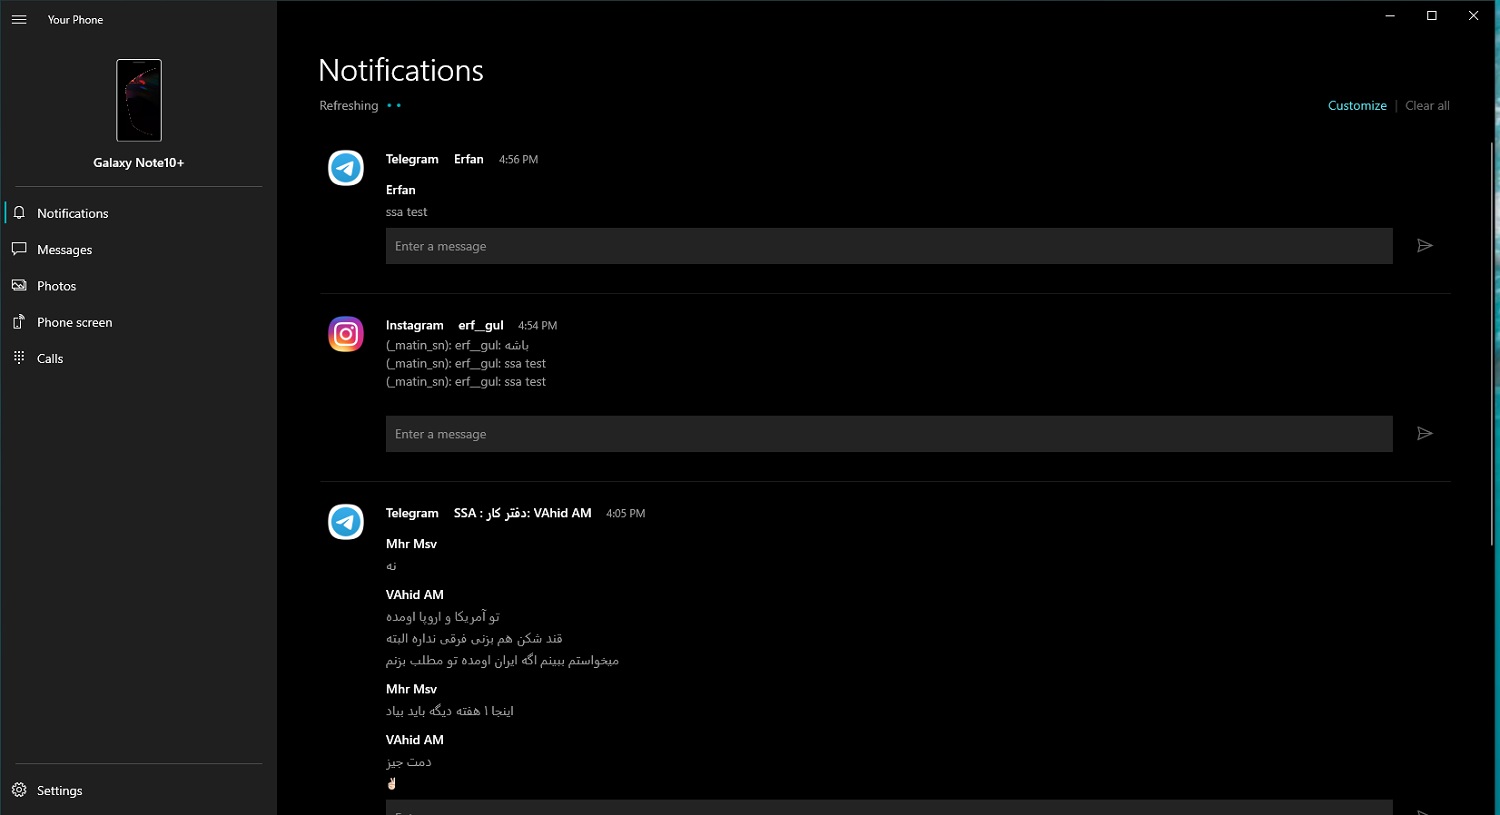
Task: Click the 4:54 PM Instagram timestamp
Action: click(x=538, y=325)
